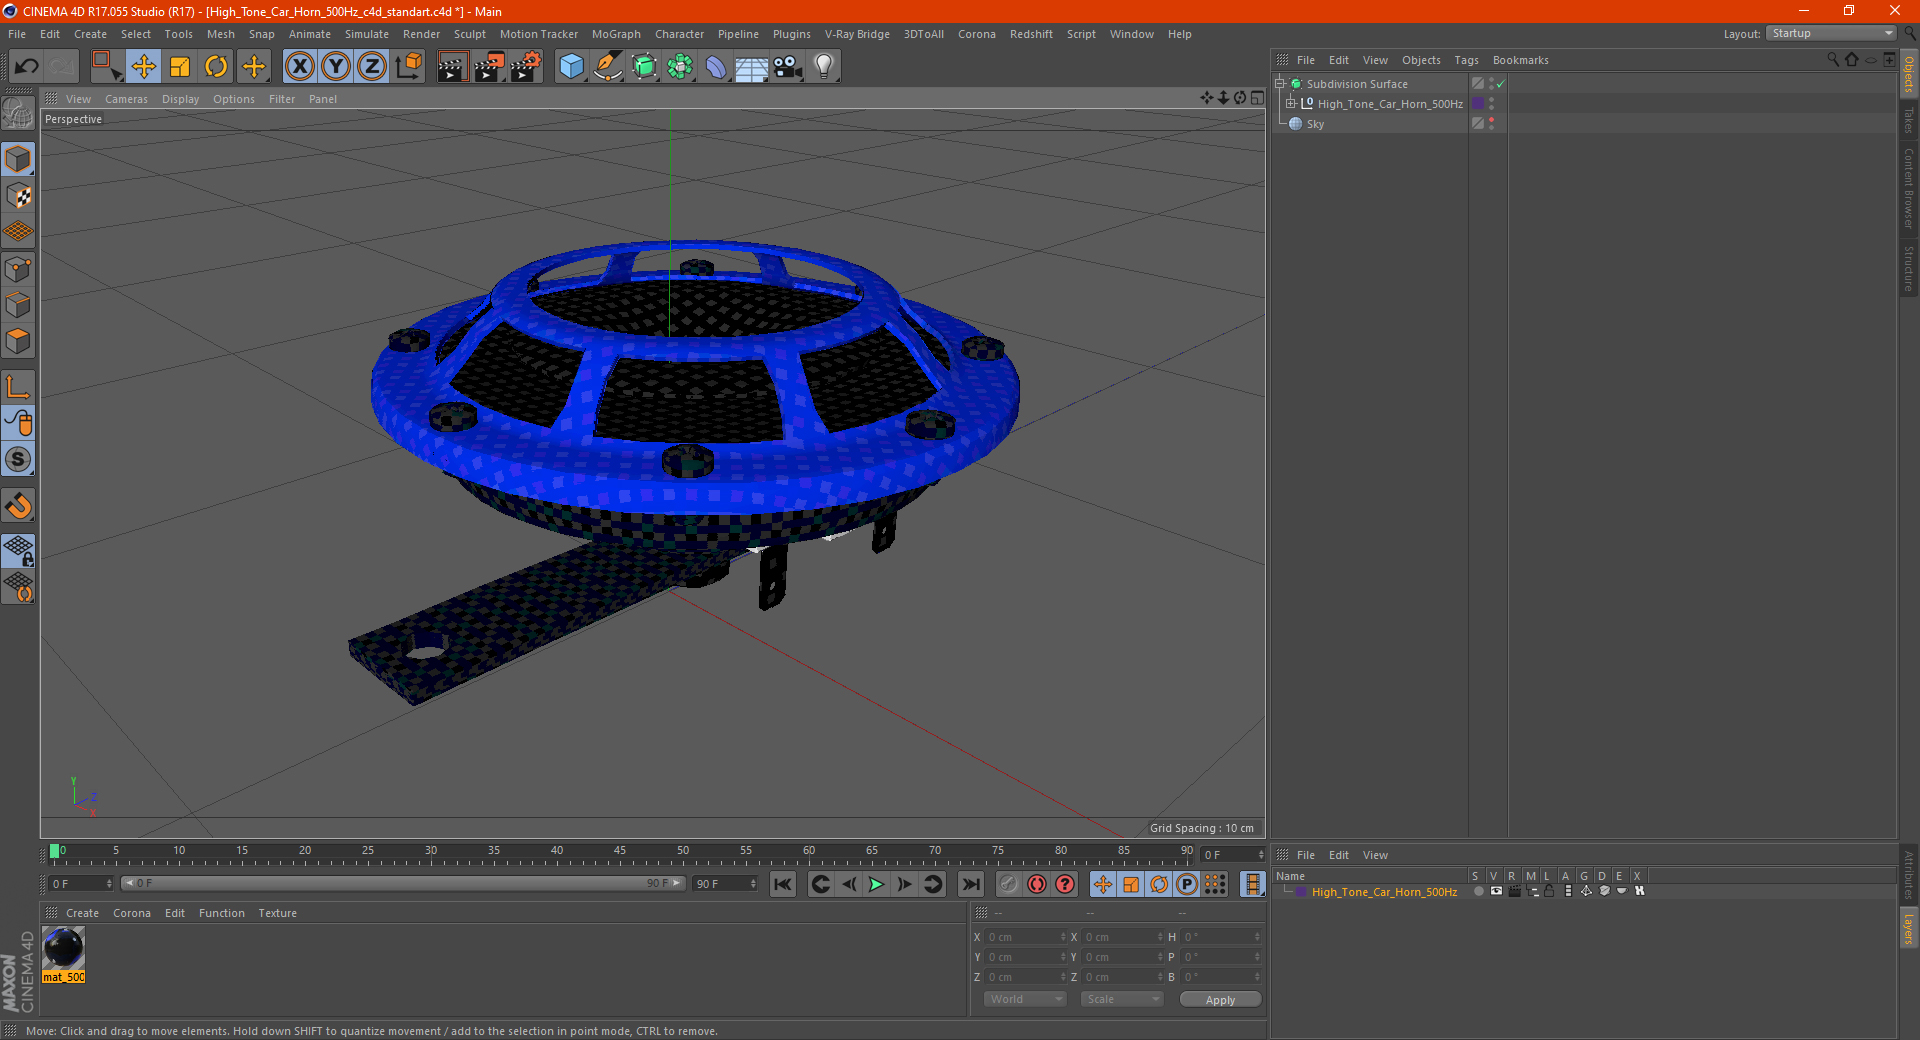1920x1040 pixels.
Task: Open the Simulate menu
Action: (x=367, y=34)
